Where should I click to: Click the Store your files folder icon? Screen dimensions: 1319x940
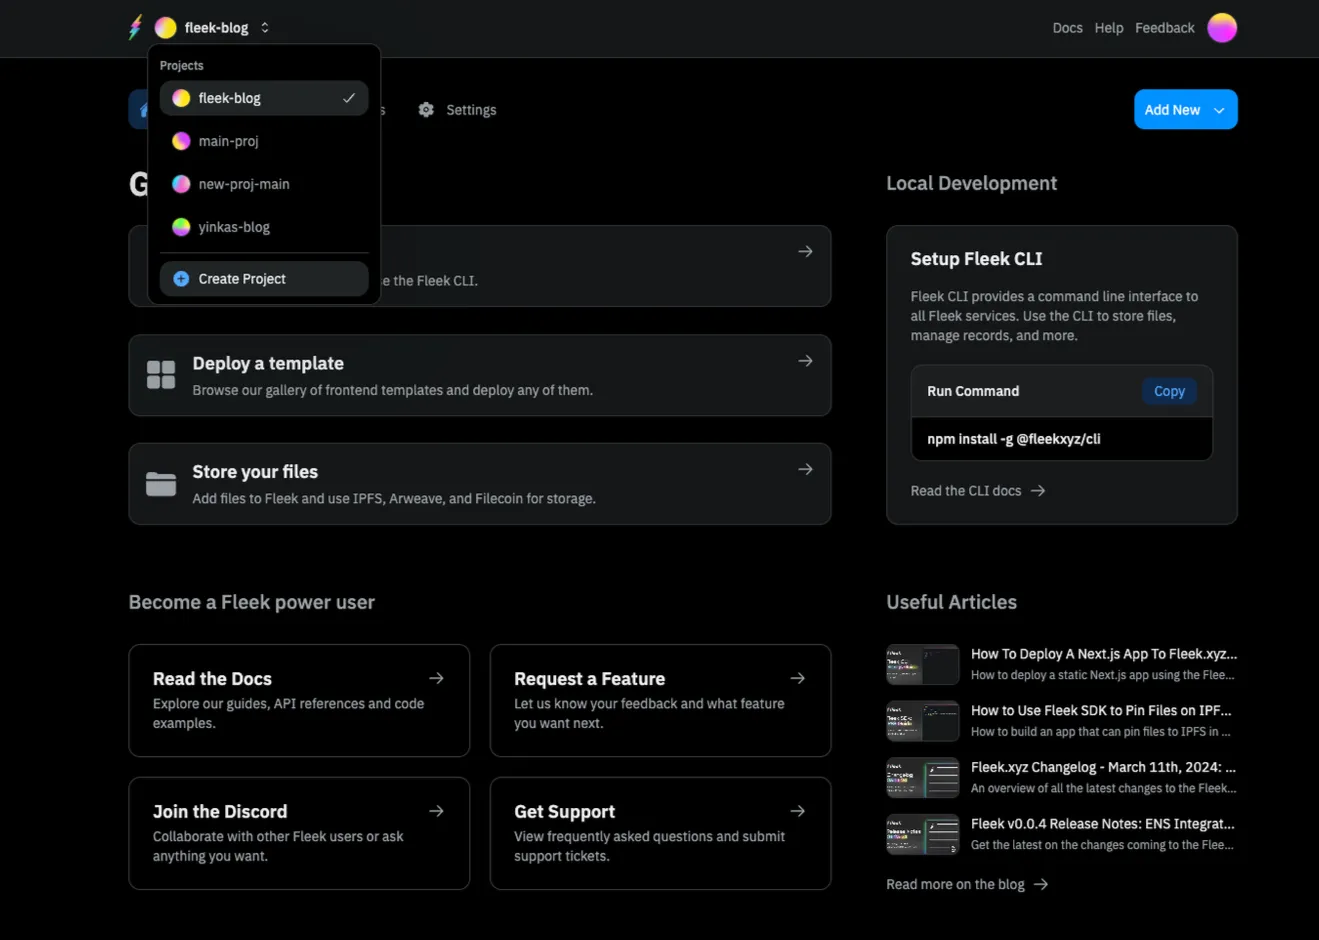click(161, 484)
